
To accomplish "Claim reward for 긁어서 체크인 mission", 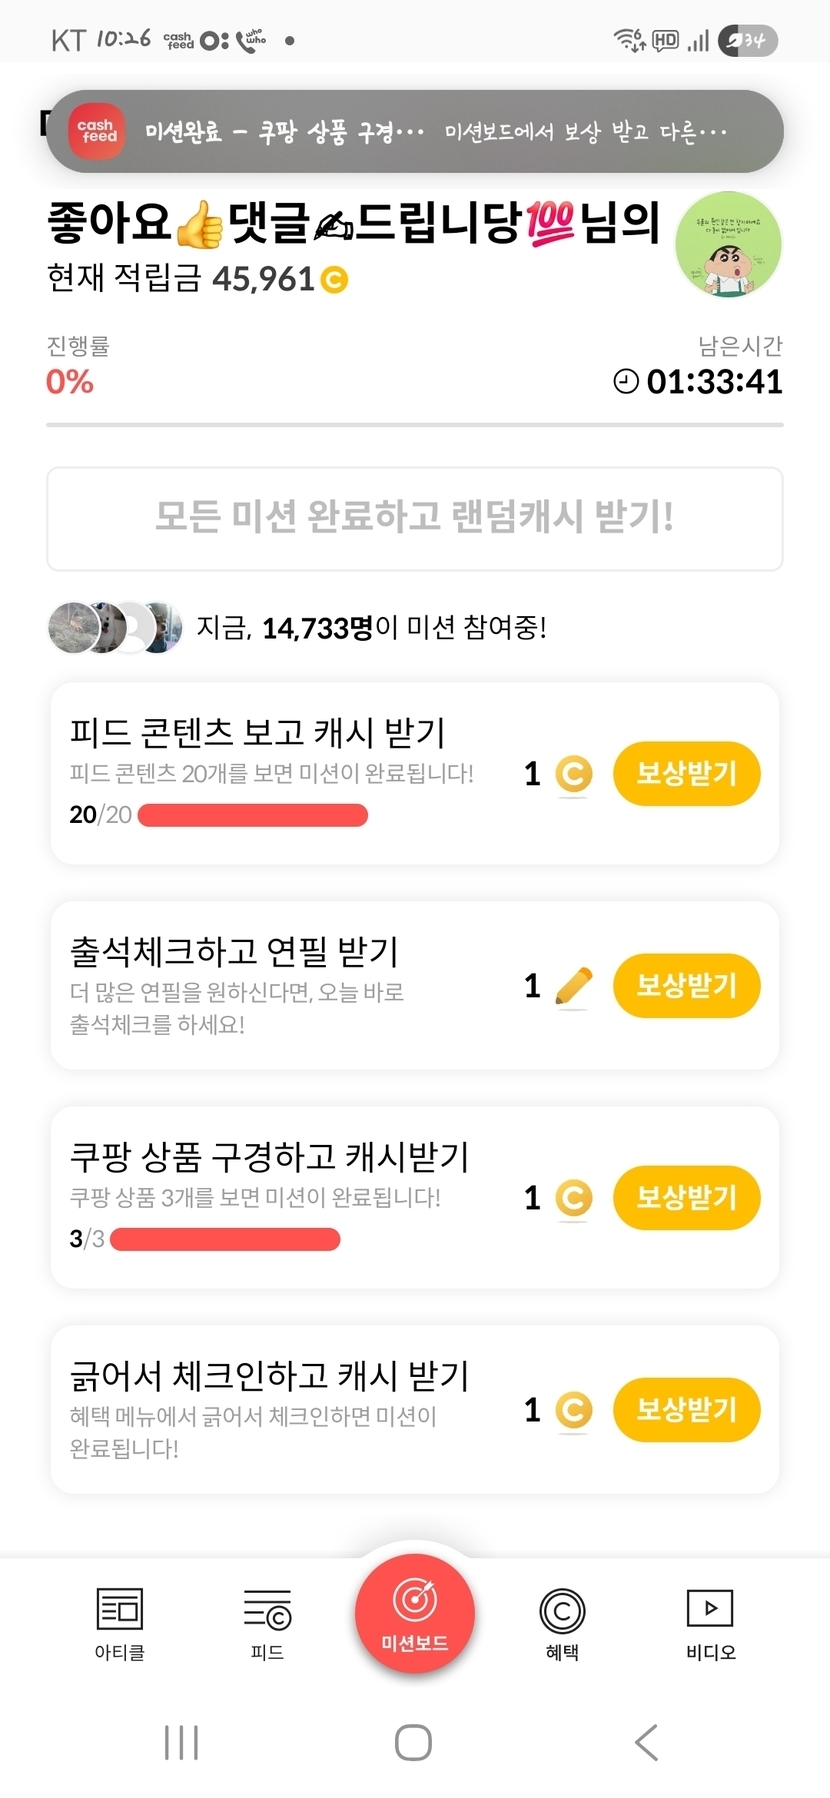I will point(686,1409).
